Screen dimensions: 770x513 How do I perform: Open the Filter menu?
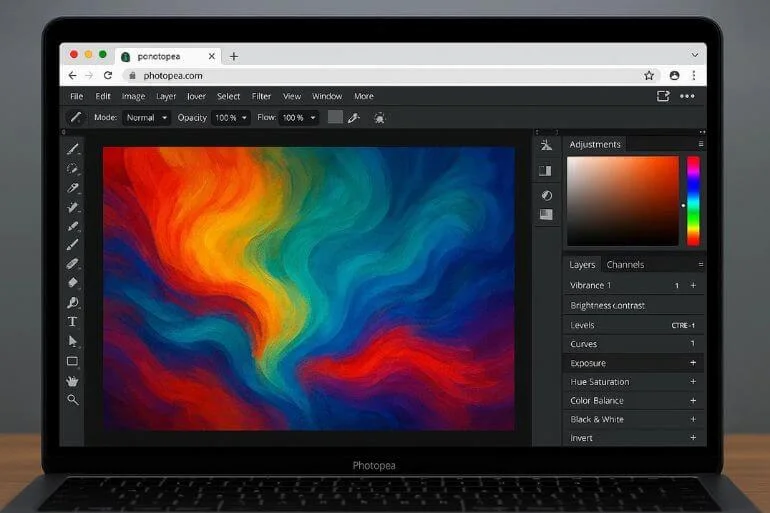point(261,96)
